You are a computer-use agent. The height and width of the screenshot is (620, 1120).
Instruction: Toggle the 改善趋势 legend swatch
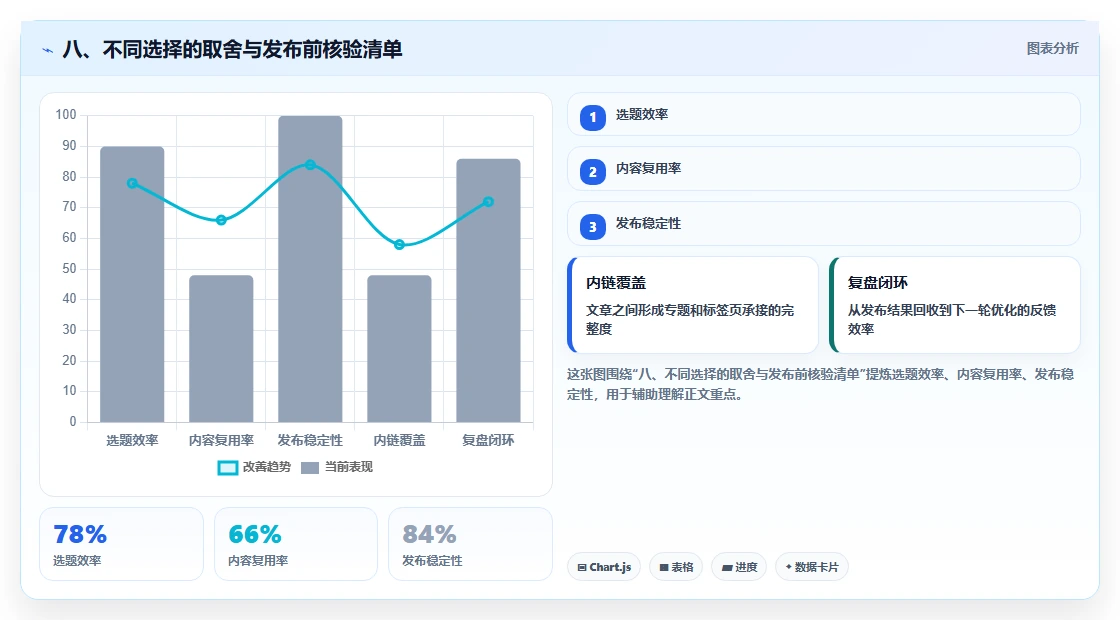click(228, 468)
